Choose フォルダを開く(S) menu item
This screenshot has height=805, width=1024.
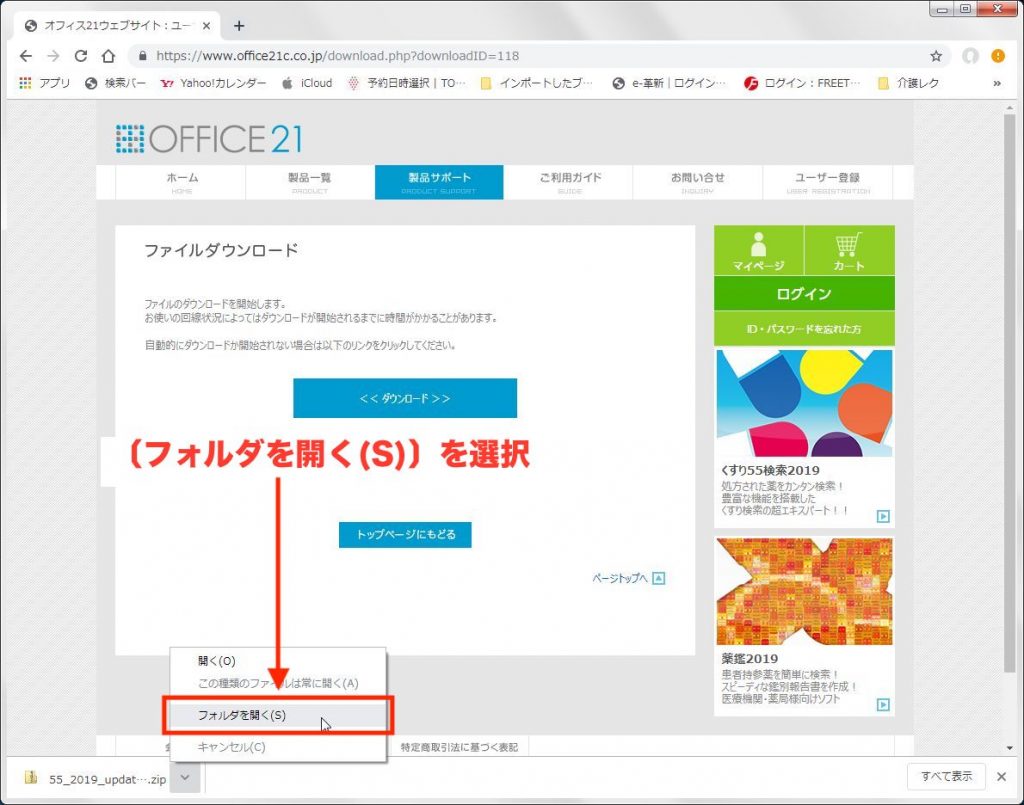(x=278, y=715)
